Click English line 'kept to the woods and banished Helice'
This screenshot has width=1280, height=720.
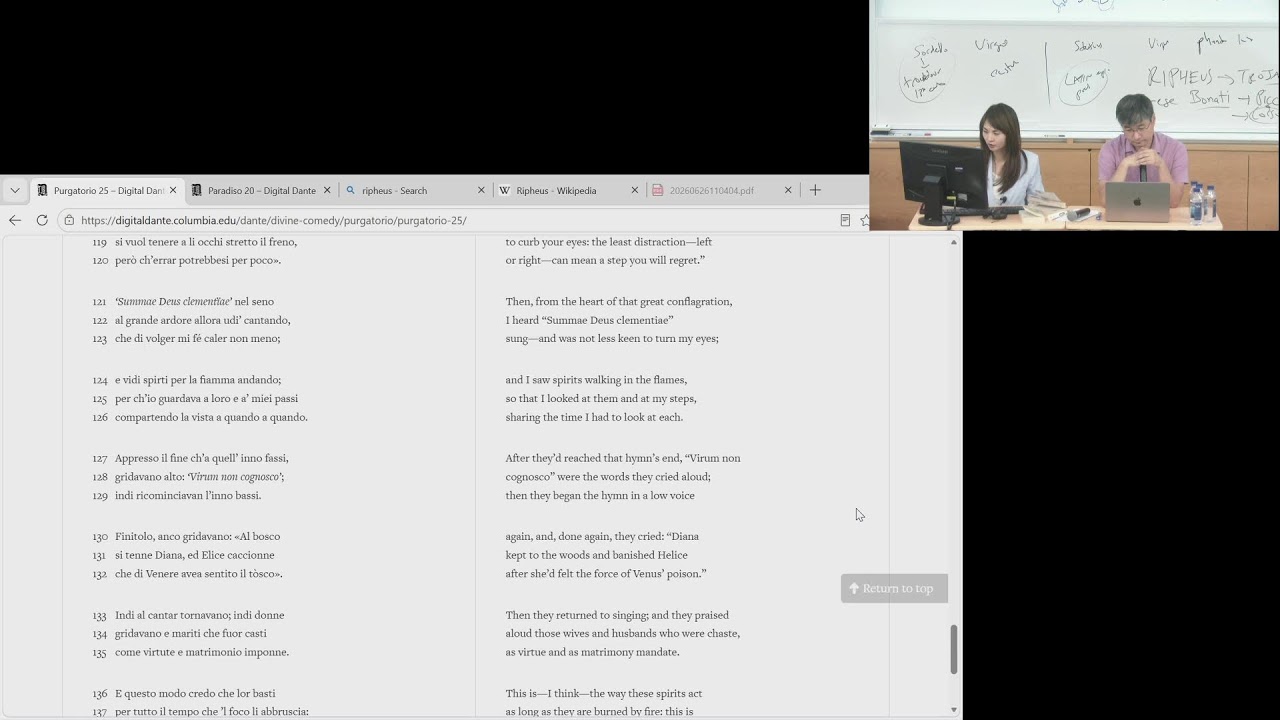(596, 555)
